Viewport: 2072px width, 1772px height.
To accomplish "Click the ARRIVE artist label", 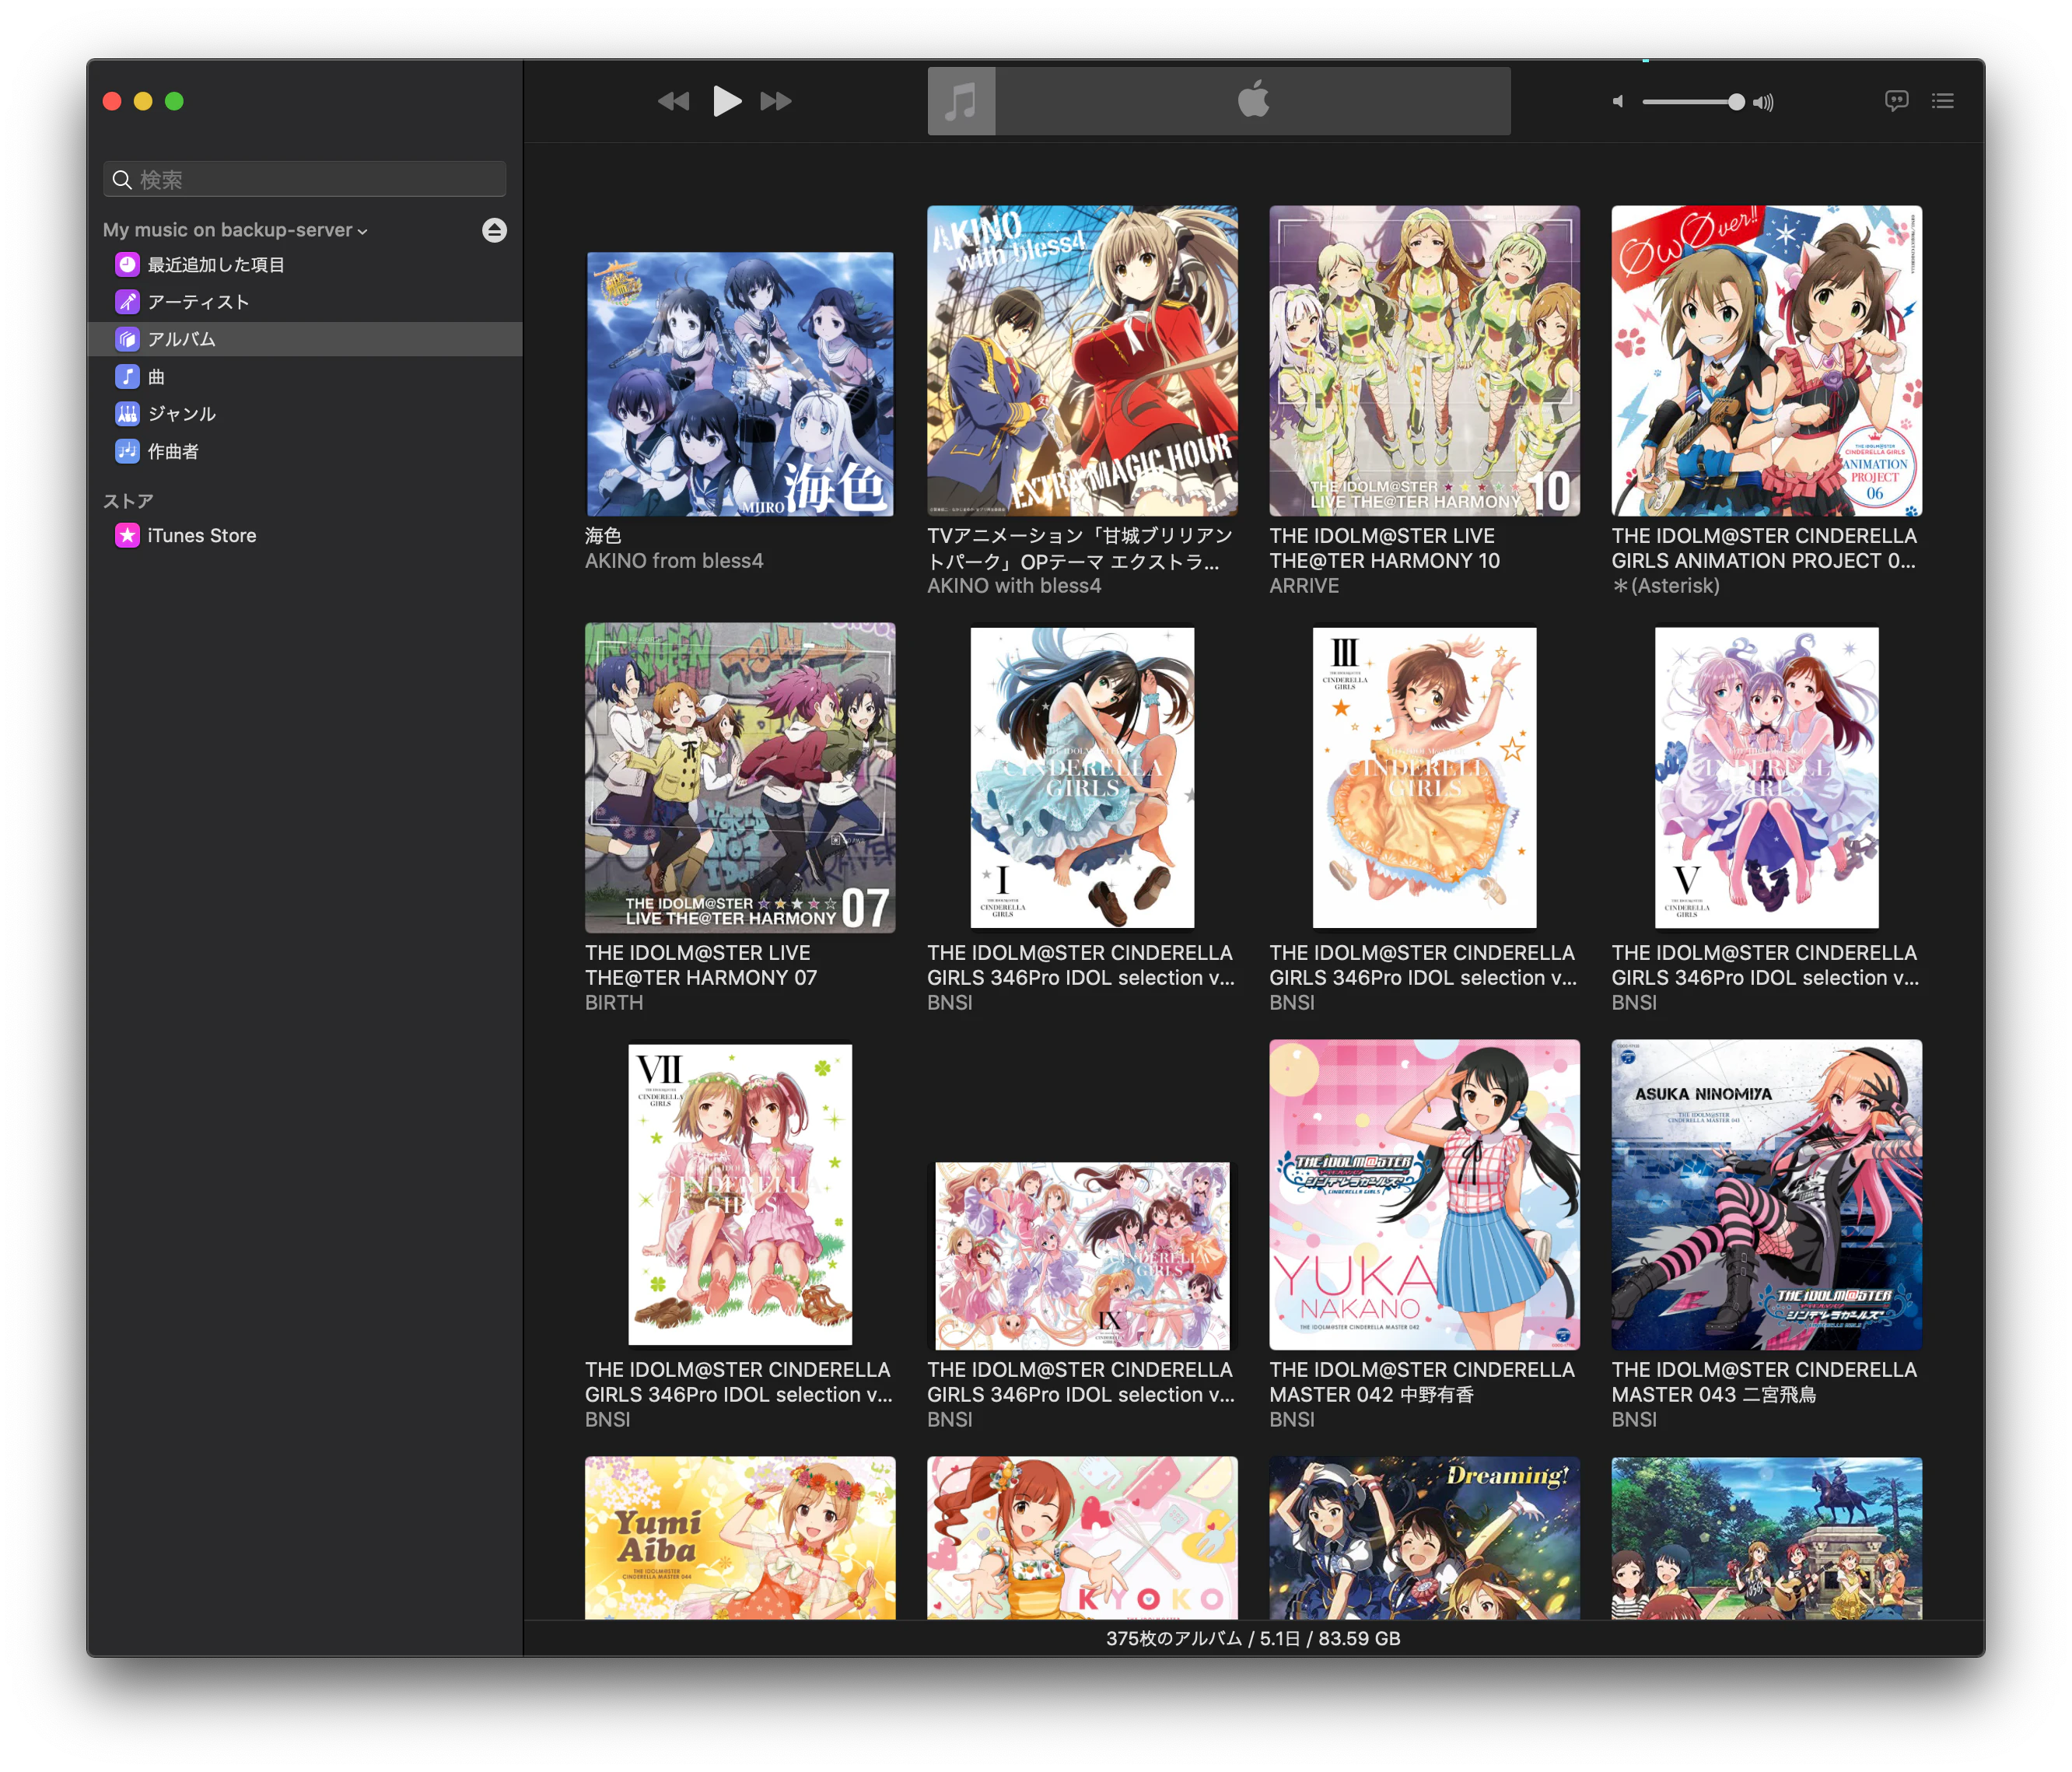I will click(x=1304, y=586).
